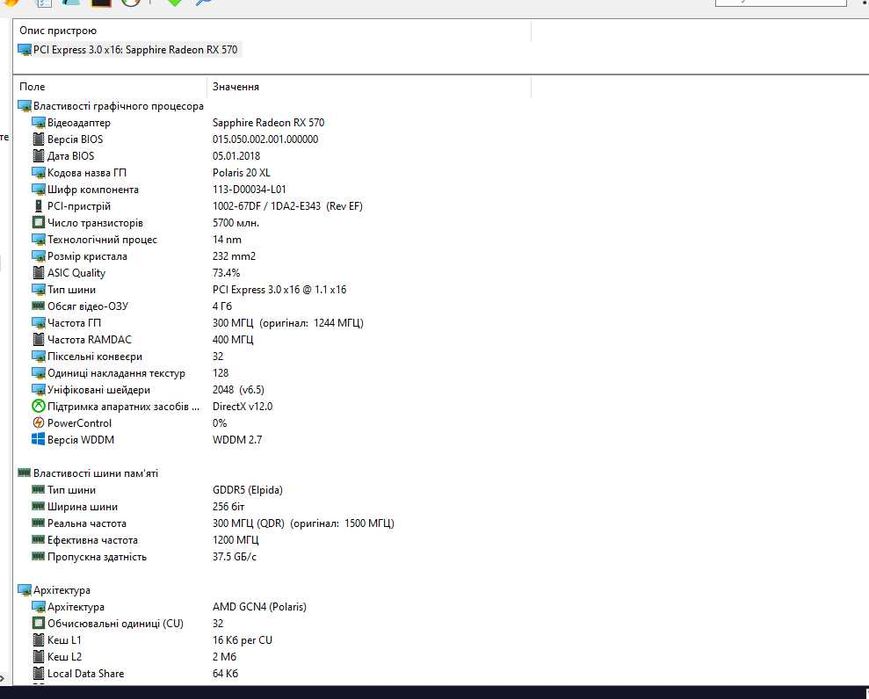The width and height of the screenshot is (869, 699).
Task: Click the value 'Polaris 20 XL'
Action: 241,172
